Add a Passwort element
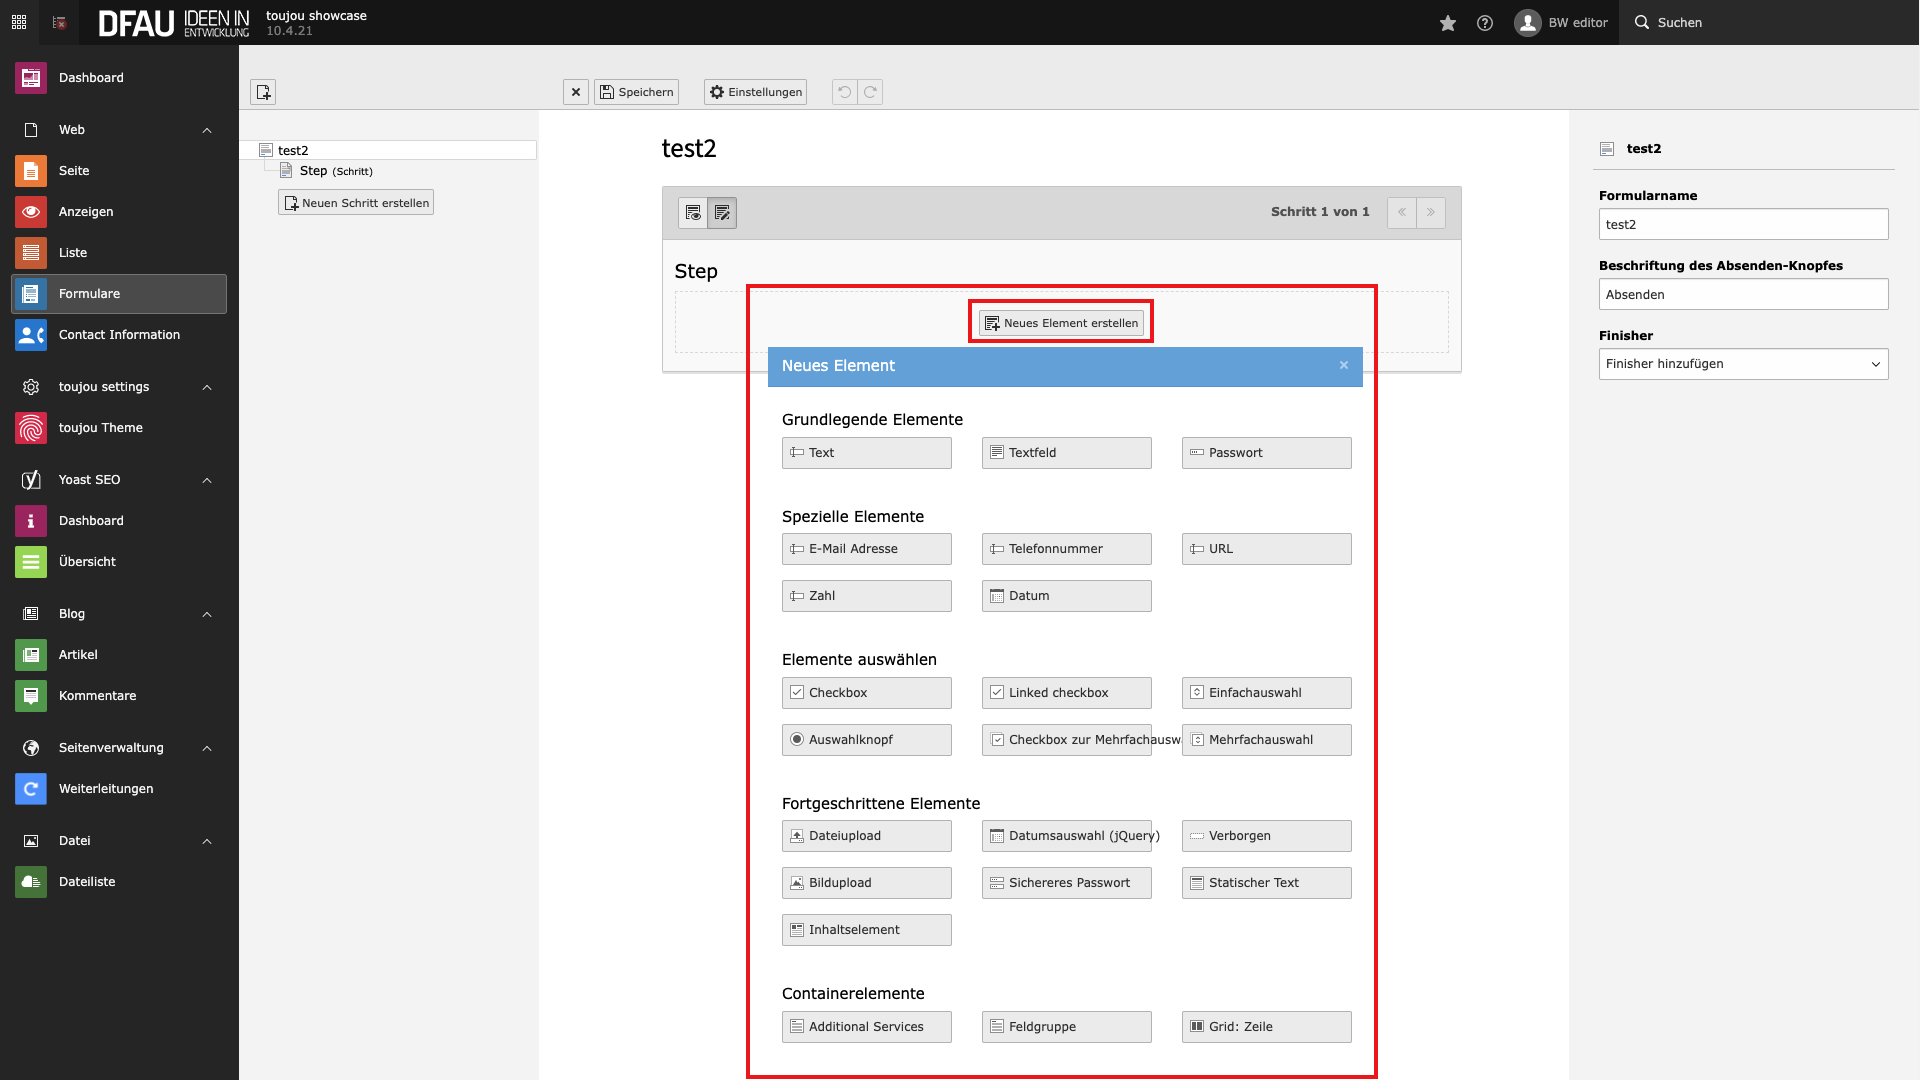1920x1080 pixels. pos(1267,453)
